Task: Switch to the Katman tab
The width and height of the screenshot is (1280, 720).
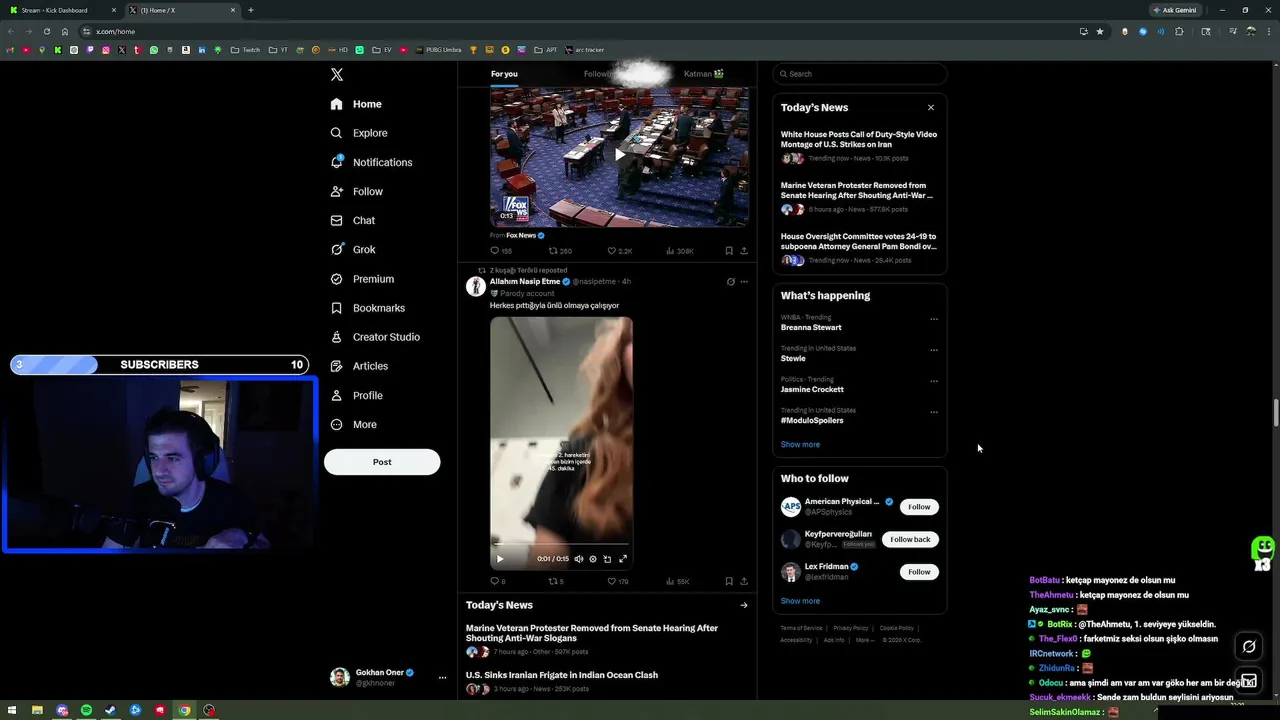Action: point(703,74)
